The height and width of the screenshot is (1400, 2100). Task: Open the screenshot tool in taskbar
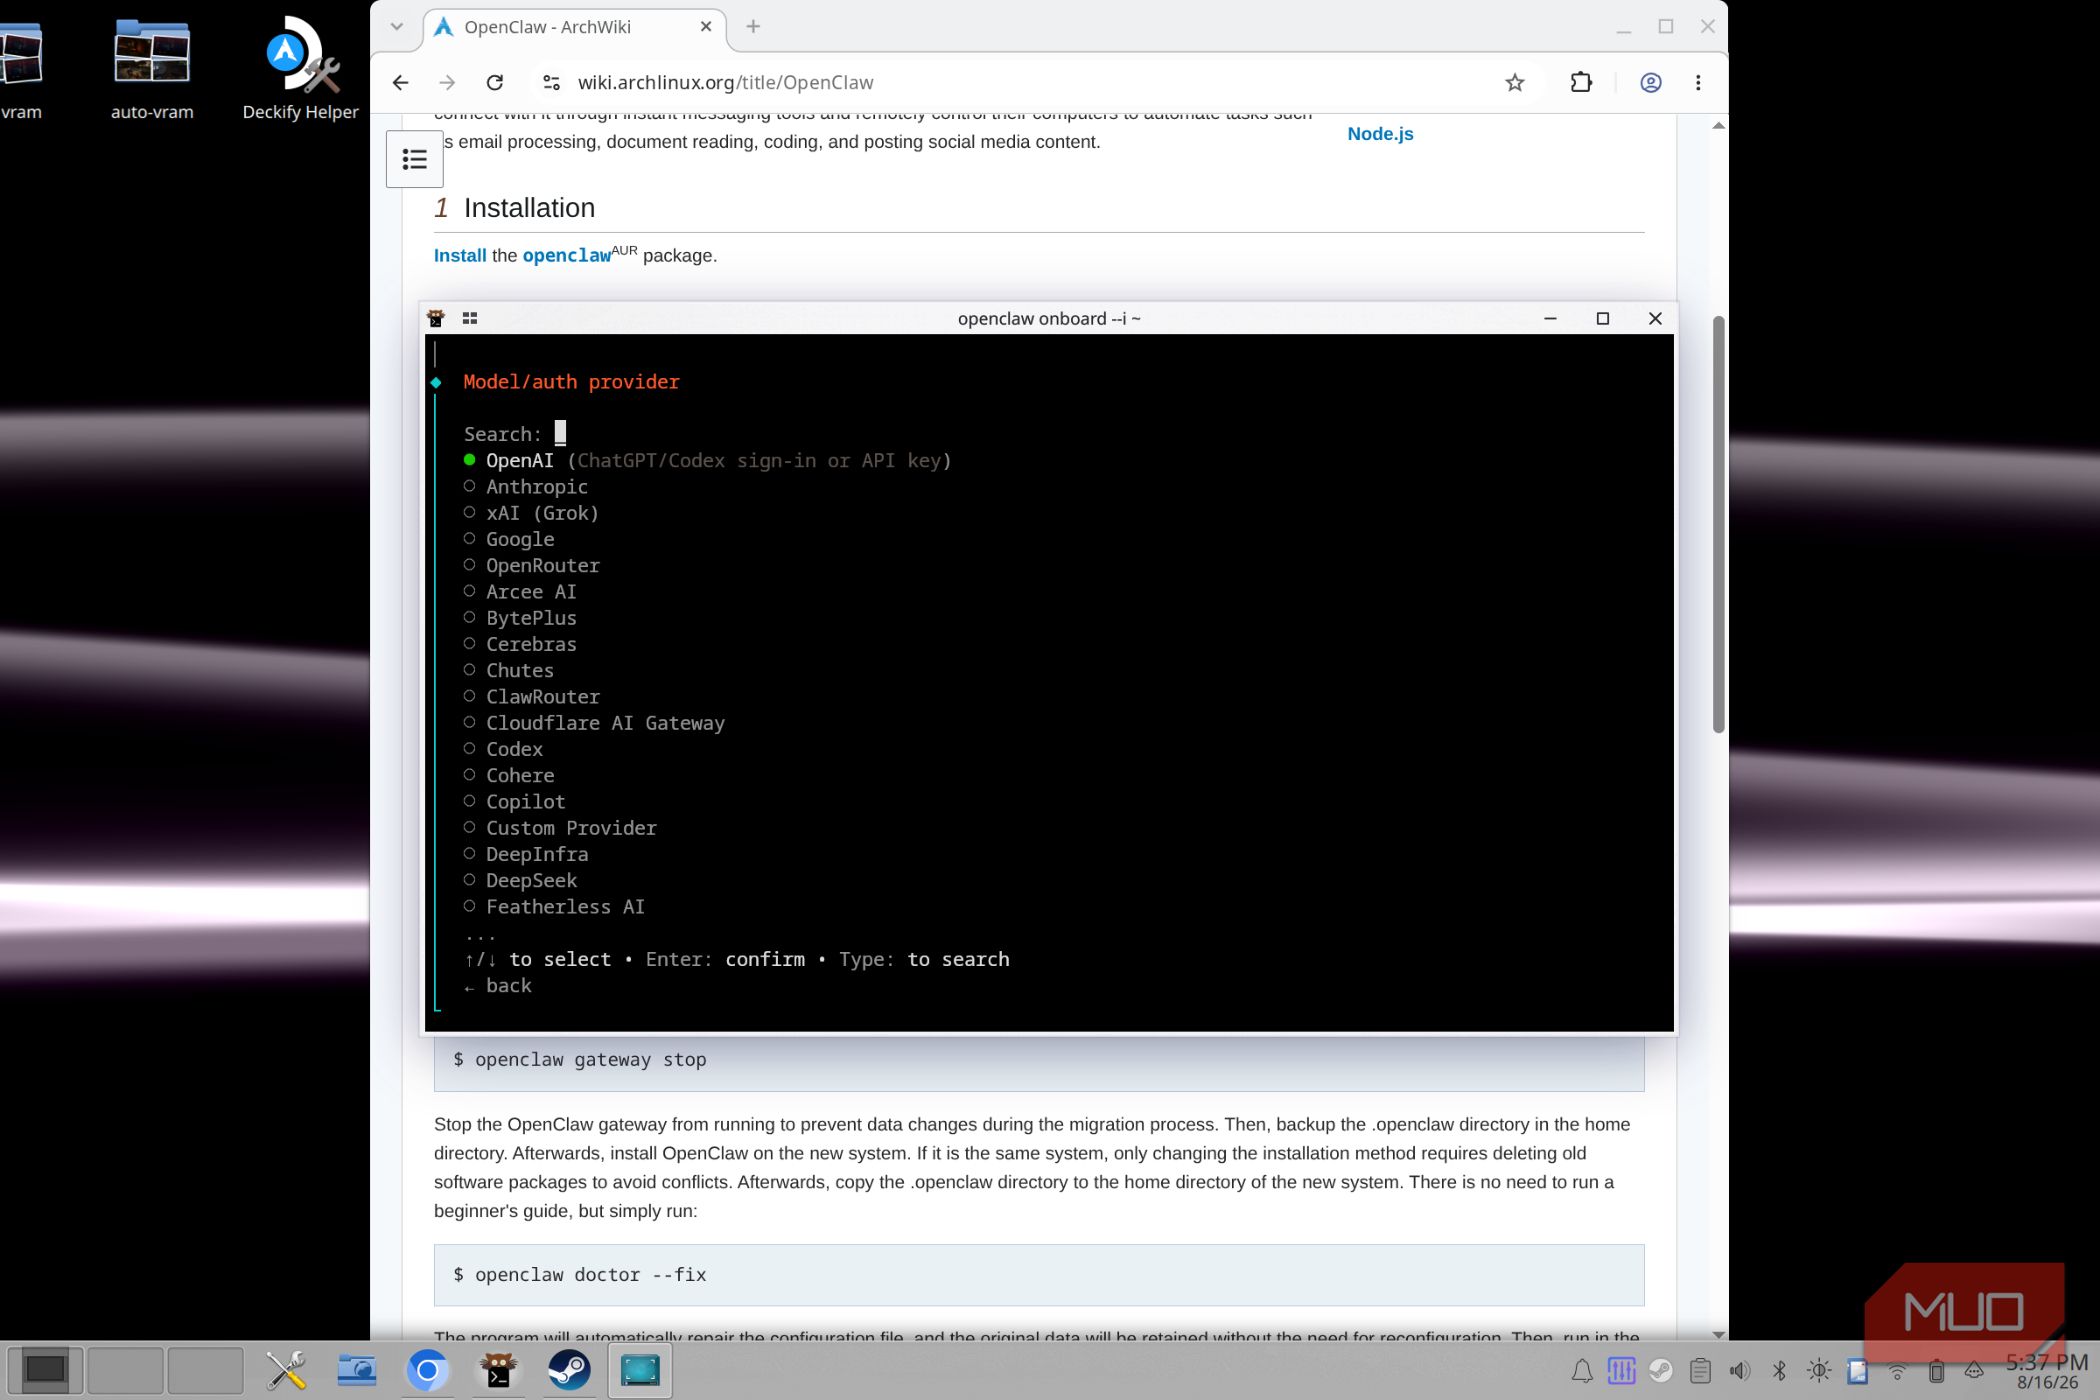pos(640,1370)
